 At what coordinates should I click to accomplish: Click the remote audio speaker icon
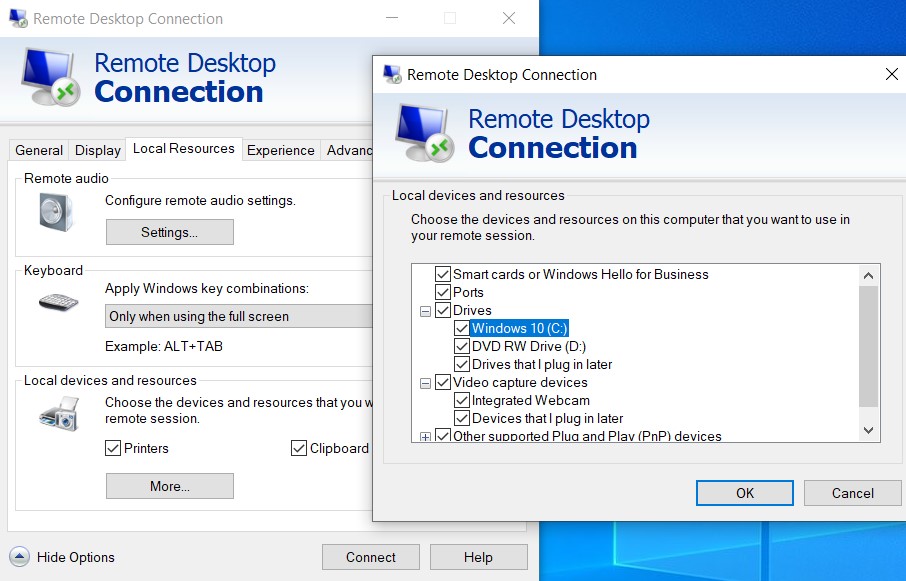[x=55, y=211]
